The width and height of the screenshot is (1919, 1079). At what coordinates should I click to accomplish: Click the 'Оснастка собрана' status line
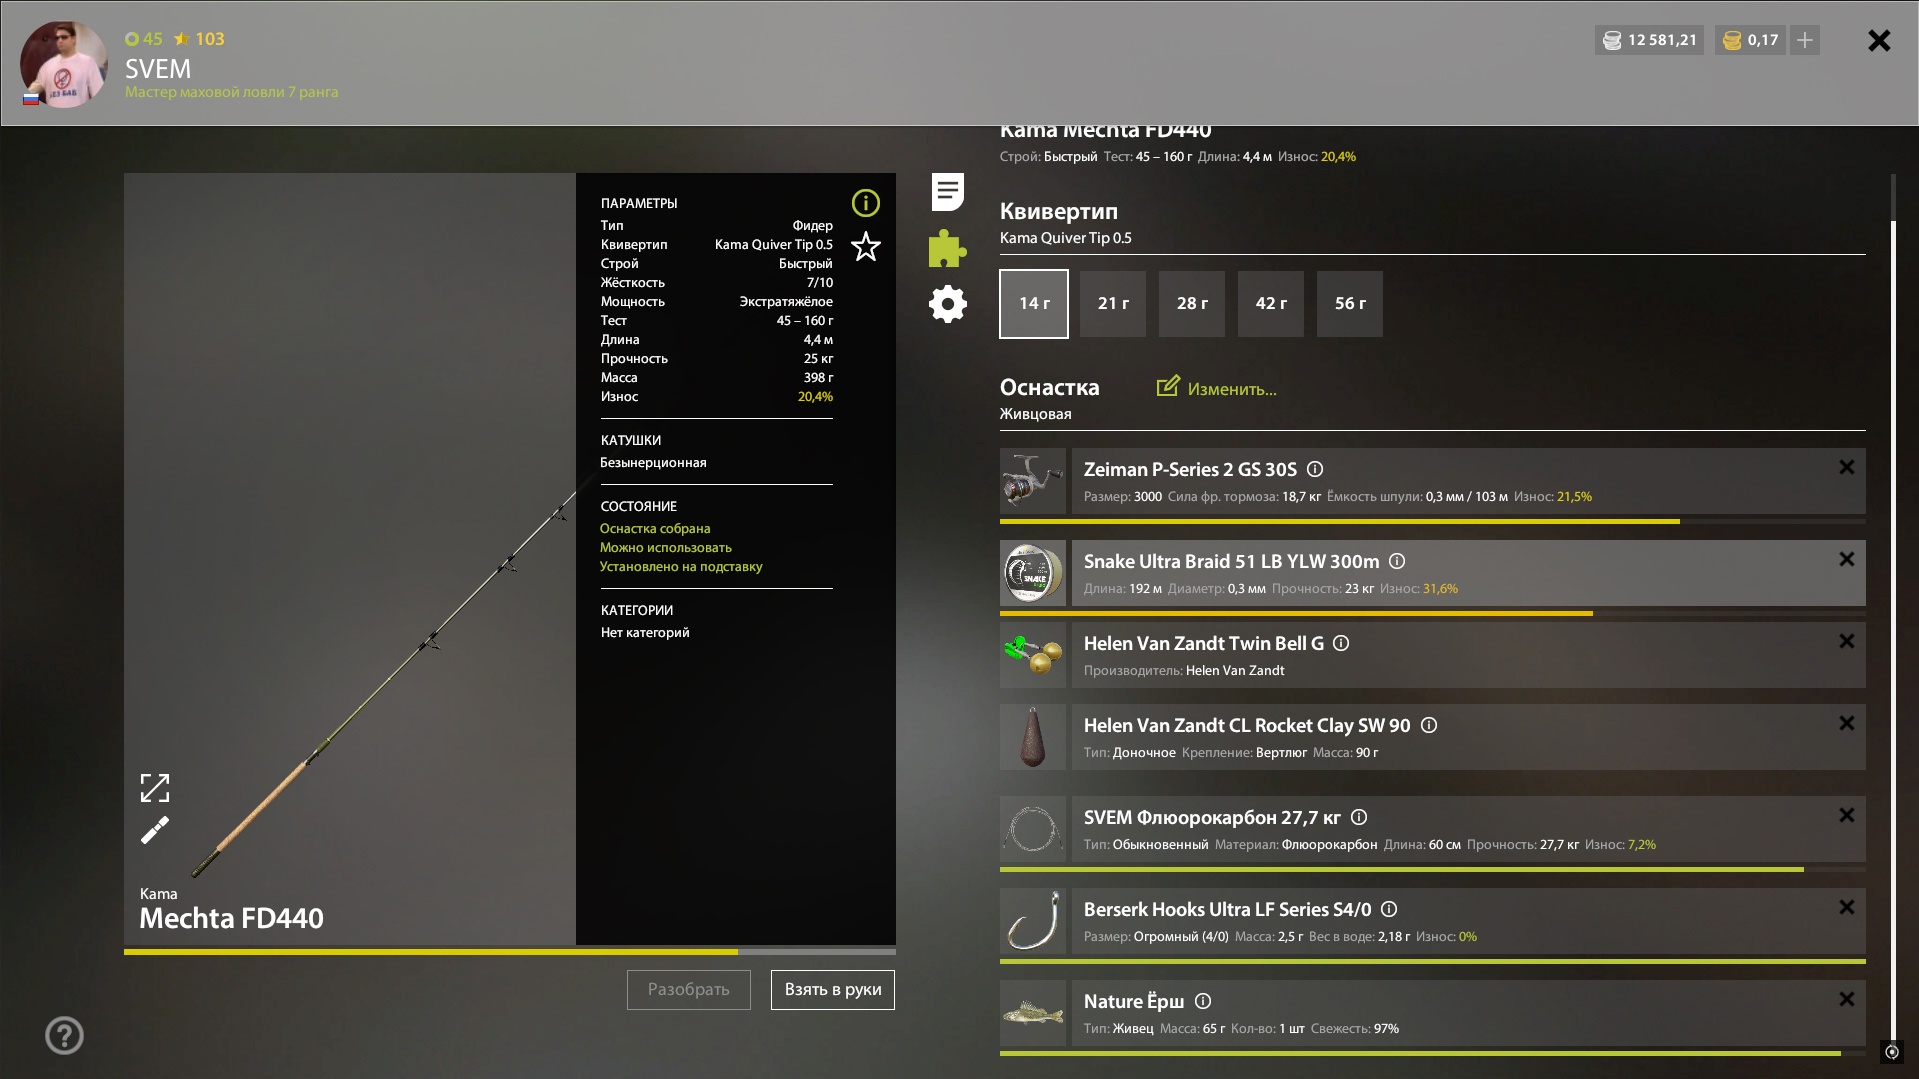pos(655,529)
